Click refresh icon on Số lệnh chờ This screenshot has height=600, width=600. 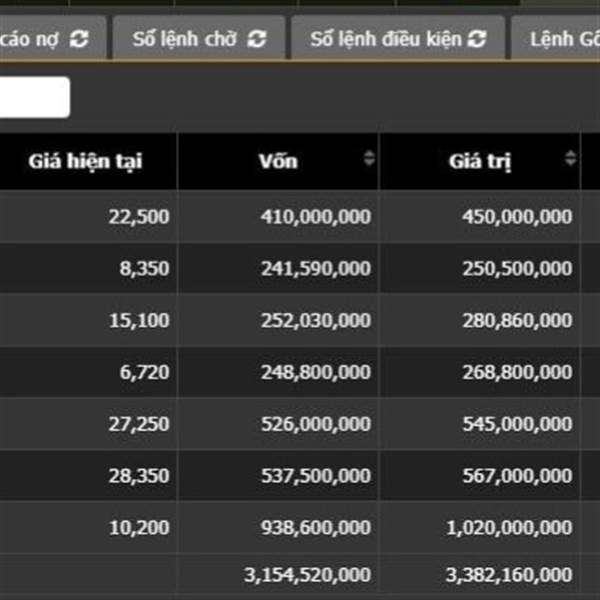pos(256,39)
